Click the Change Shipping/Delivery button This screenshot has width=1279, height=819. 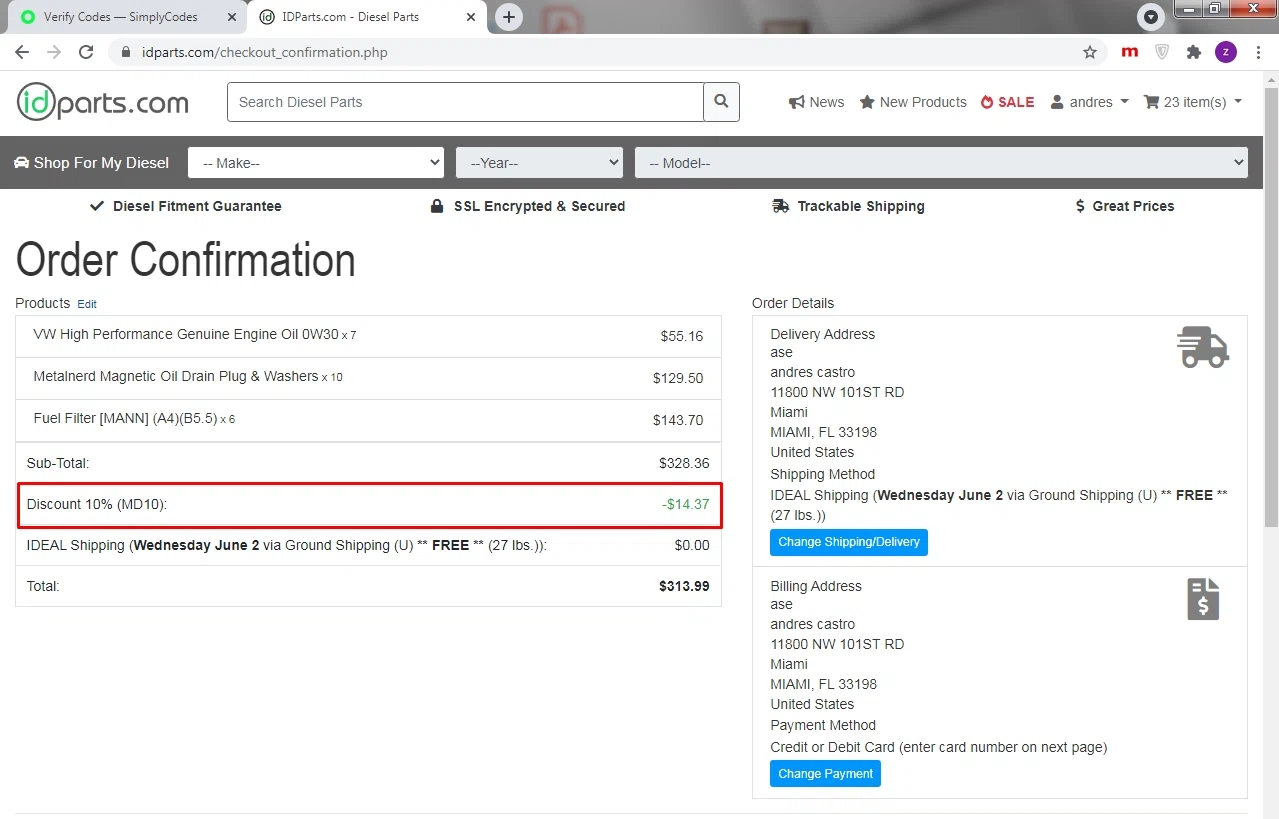848,542
